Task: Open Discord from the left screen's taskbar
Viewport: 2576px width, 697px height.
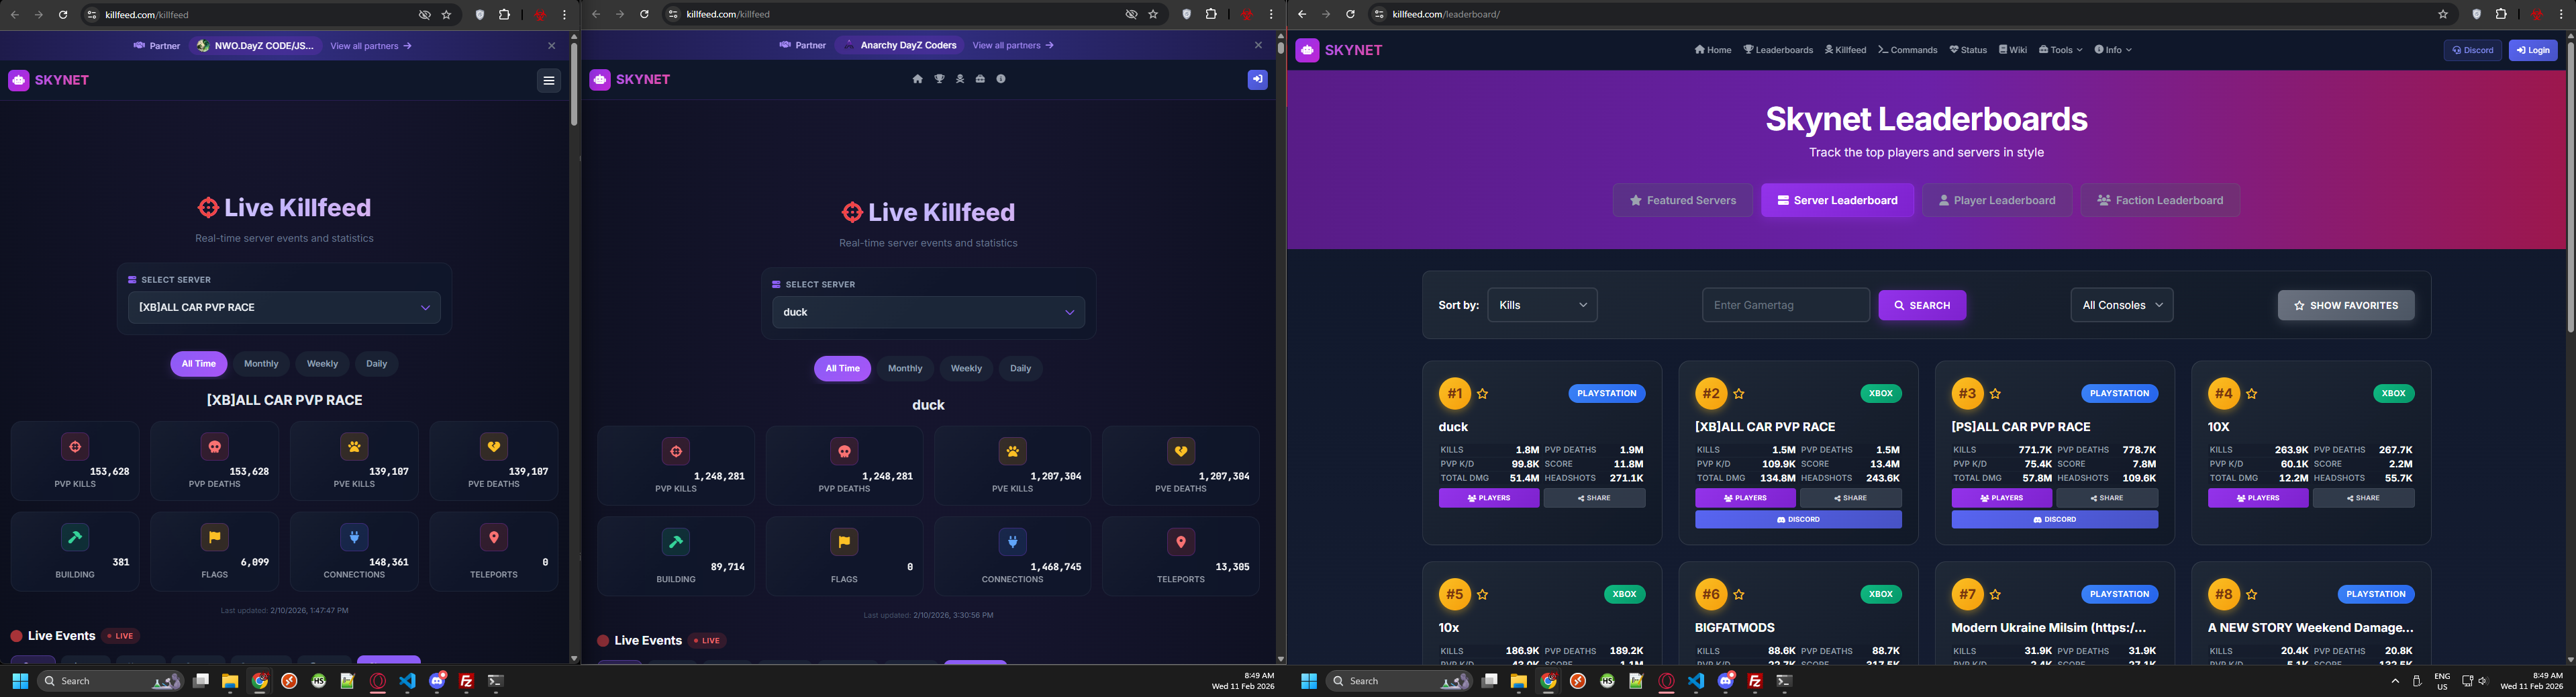Action: pyautogui.click(x=437, y=681)
